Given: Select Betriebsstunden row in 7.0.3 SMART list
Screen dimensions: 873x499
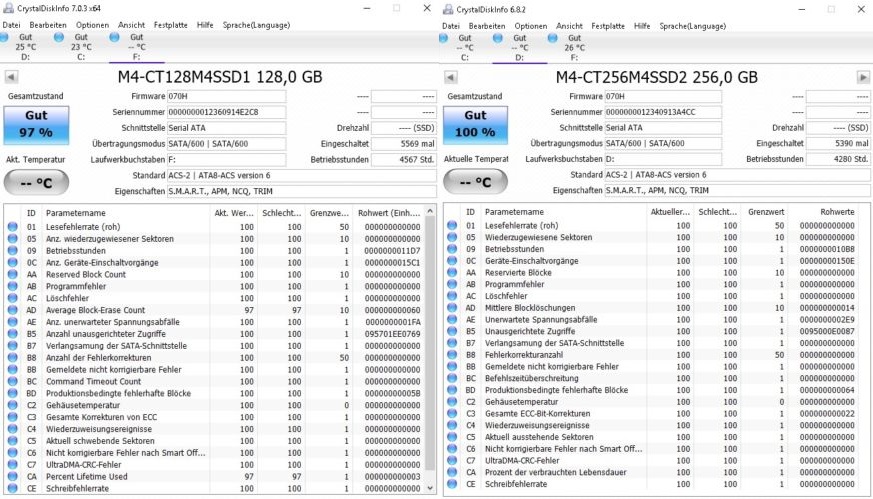Looking at the screenshot, I should (214, 251).
